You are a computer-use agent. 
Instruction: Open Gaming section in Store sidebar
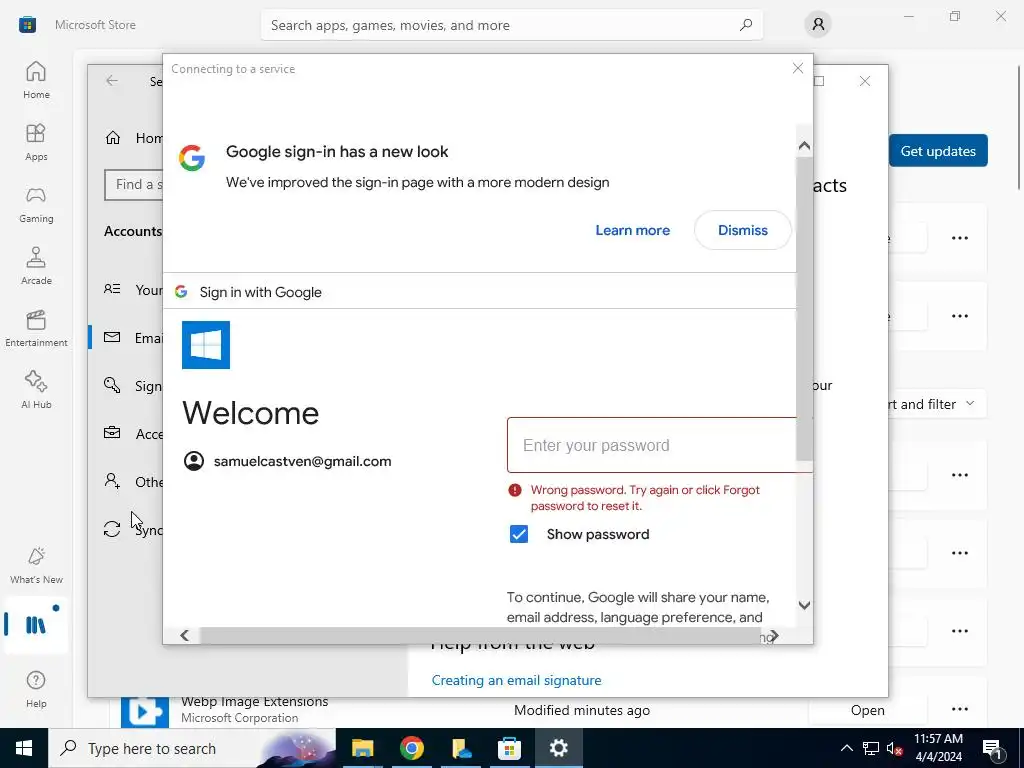coord(36,204)
